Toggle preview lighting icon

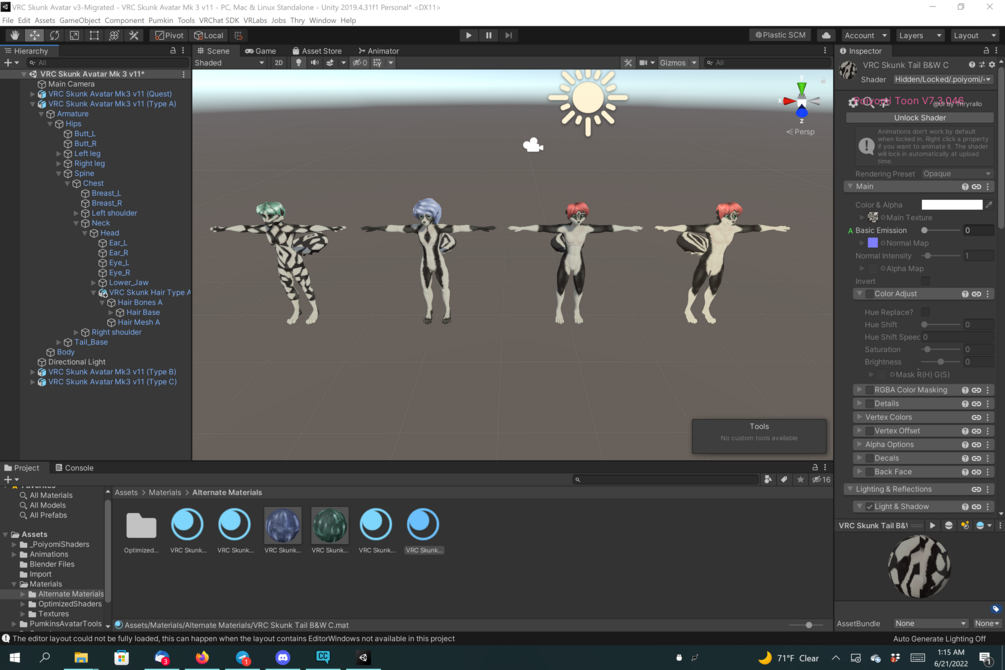(965, 526)
